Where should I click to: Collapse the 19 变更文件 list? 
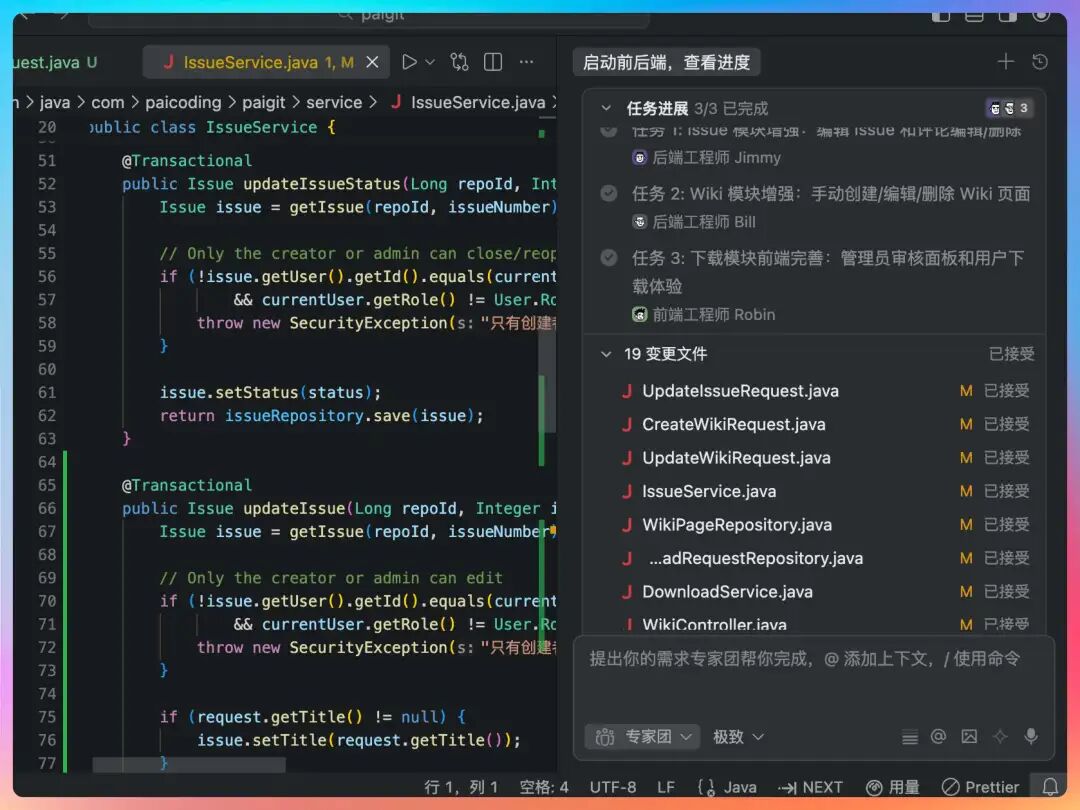(x=606, y=353)
